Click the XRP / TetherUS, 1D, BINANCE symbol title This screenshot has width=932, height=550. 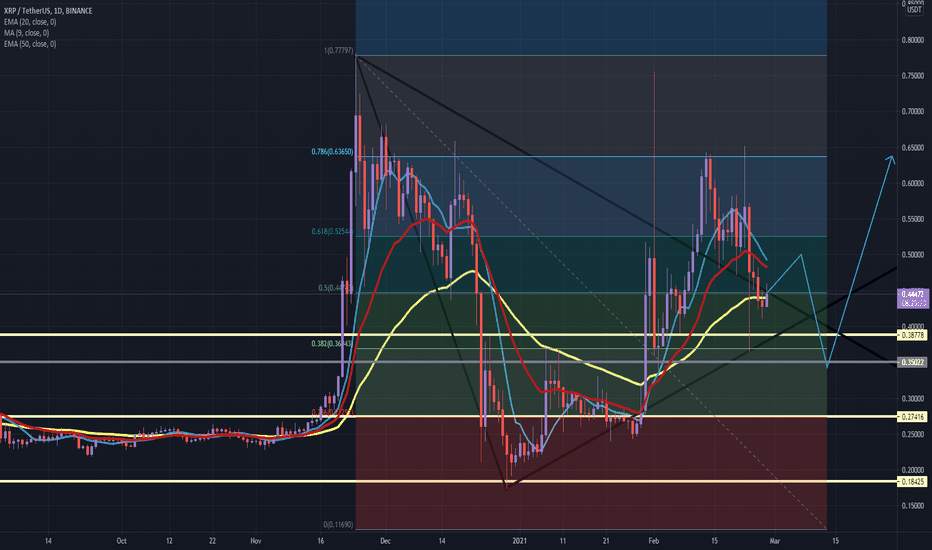click(x=48, y=11)
